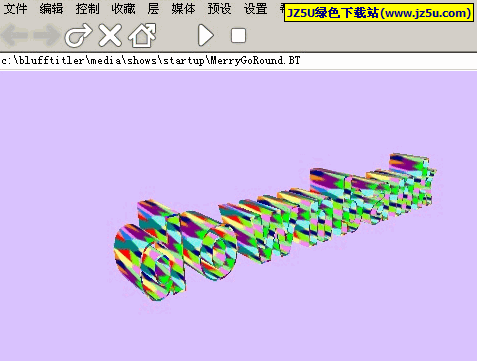Stop playback with the square button
477x361 pixels.
point(238,35)
